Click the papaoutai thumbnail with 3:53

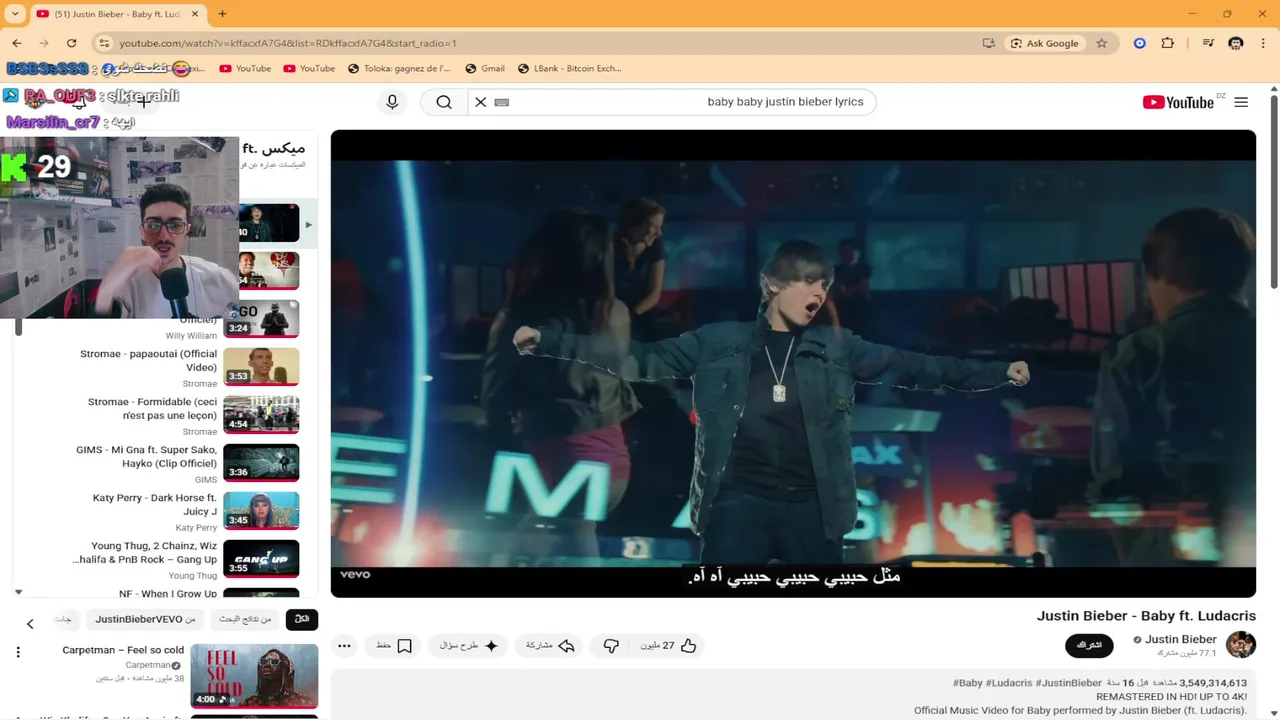click(261, 366)
